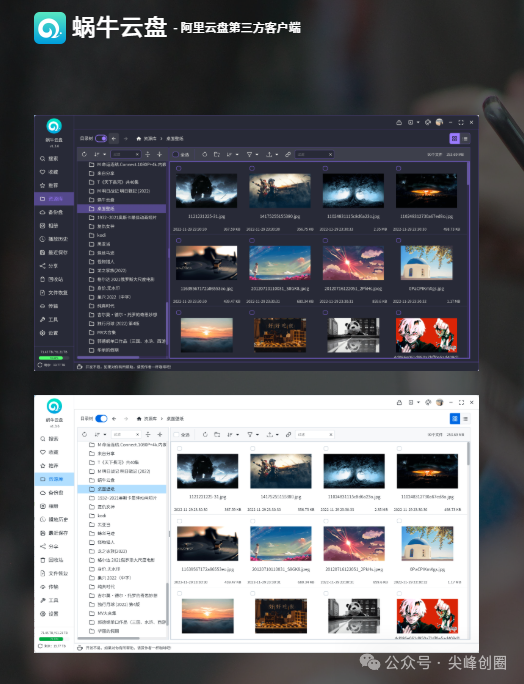Viewport: 524px width, 684px height.
Task: Open sort dropdown in dark window file toolbar
Action: [x=232, y=154]
